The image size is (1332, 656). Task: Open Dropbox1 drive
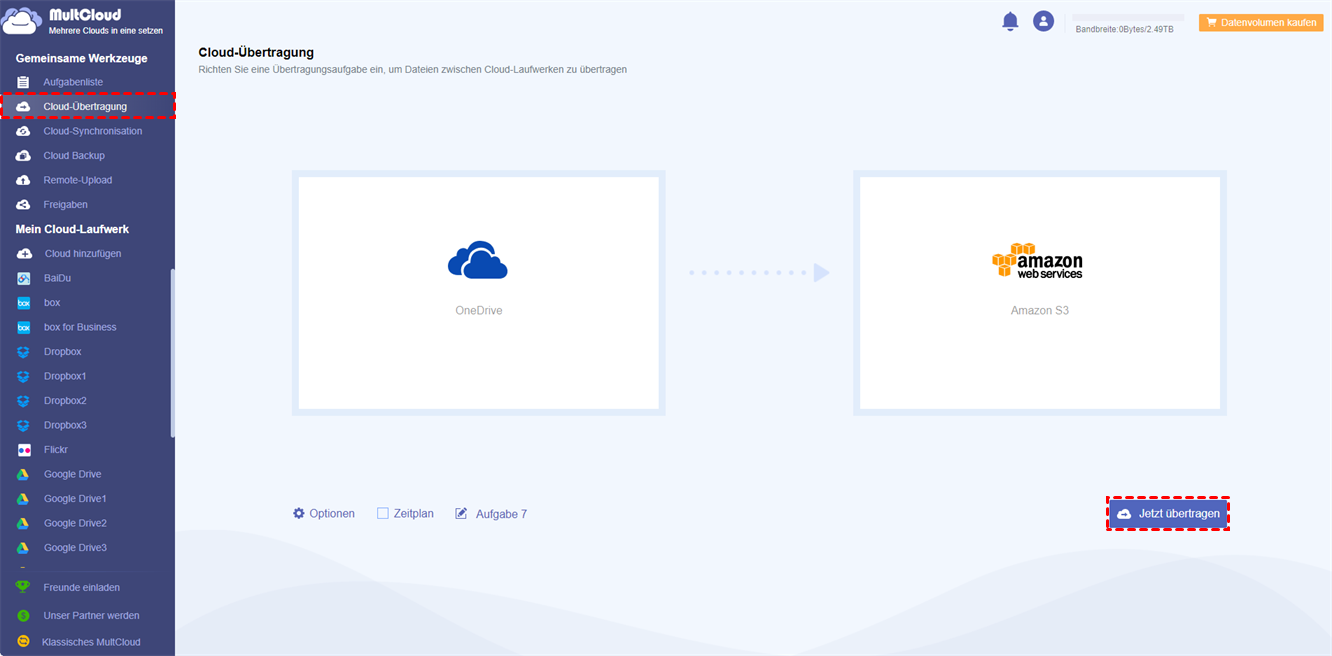pyautogui.click(x=65, y=376)
